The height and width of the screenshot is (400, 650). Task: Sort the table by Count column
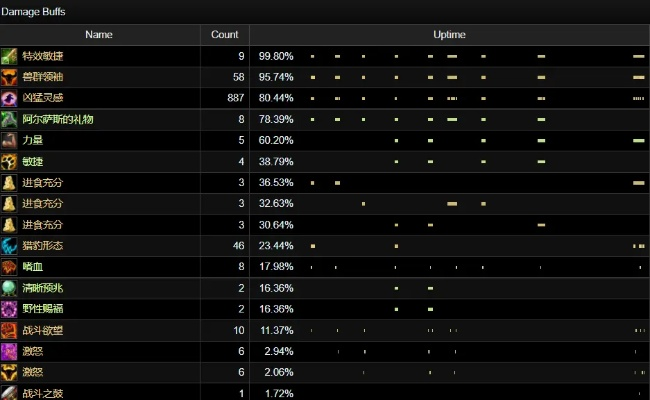225,35
